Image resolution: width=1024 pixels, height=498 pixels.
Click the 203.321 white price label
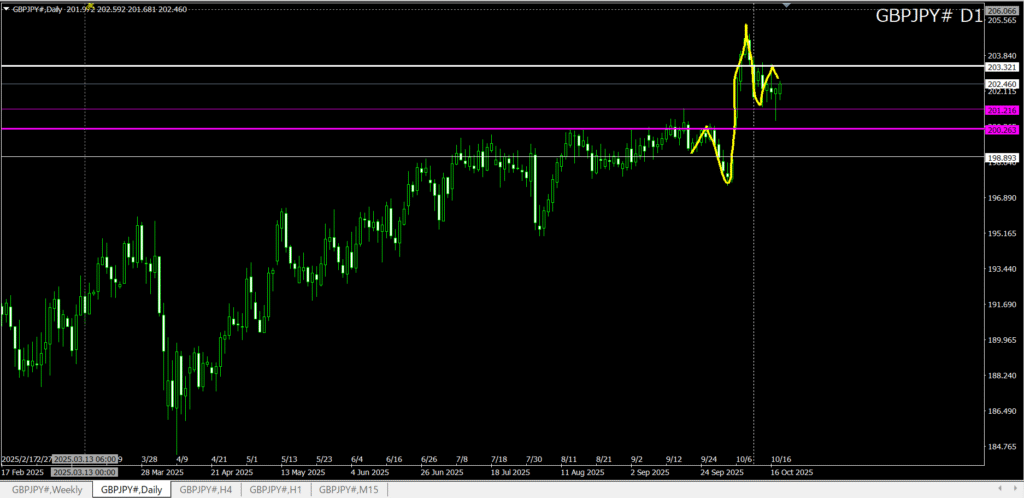pyautogui.click(x=1001, y=67)
